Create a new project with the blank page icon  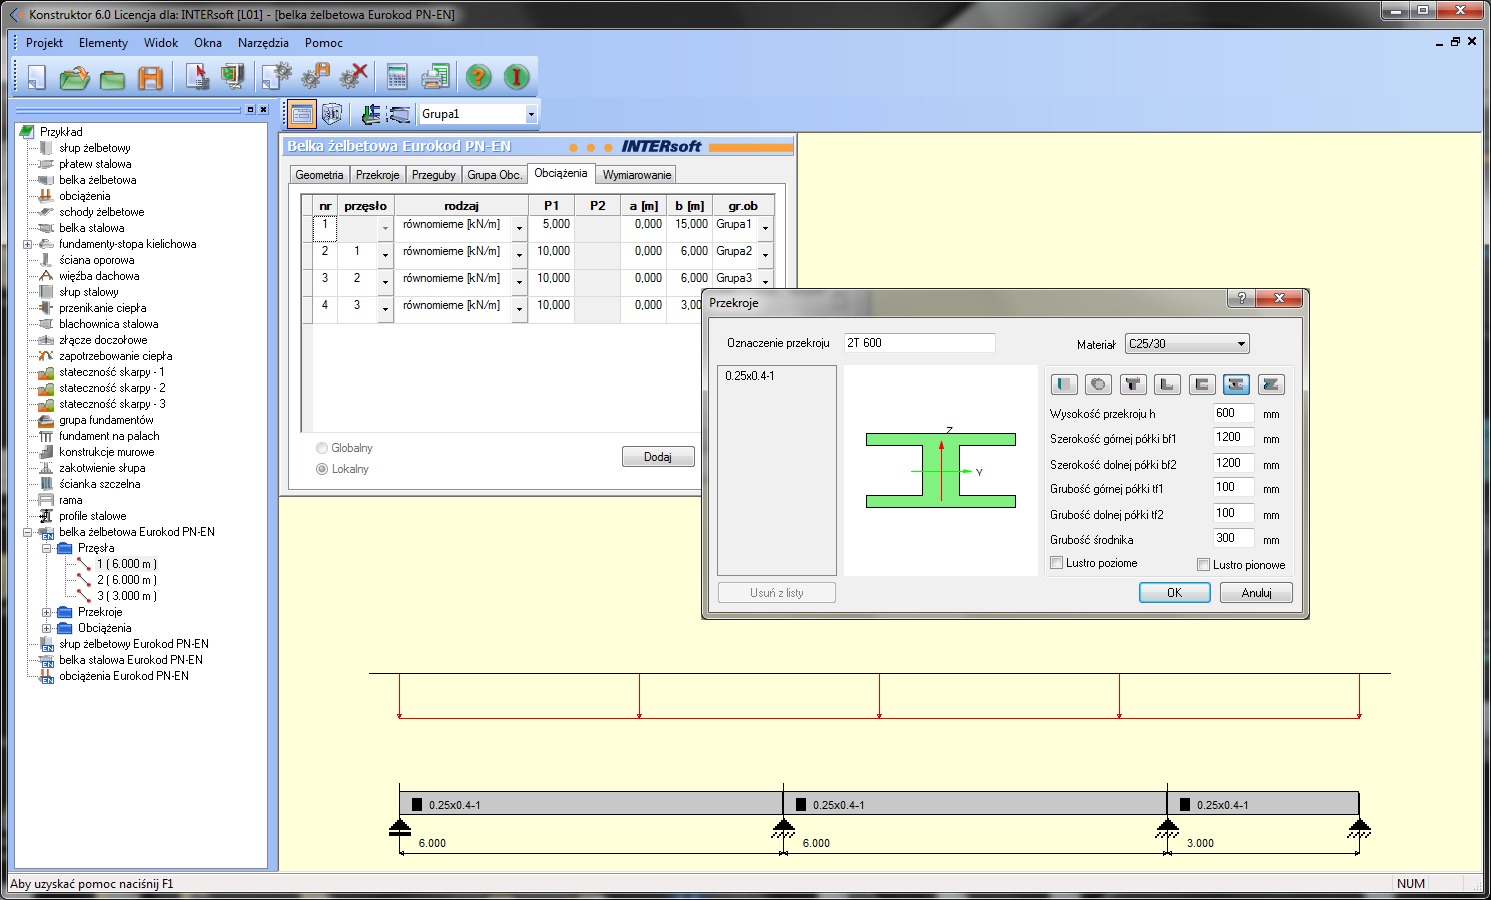pyautogui.click(x=37, y=77)
